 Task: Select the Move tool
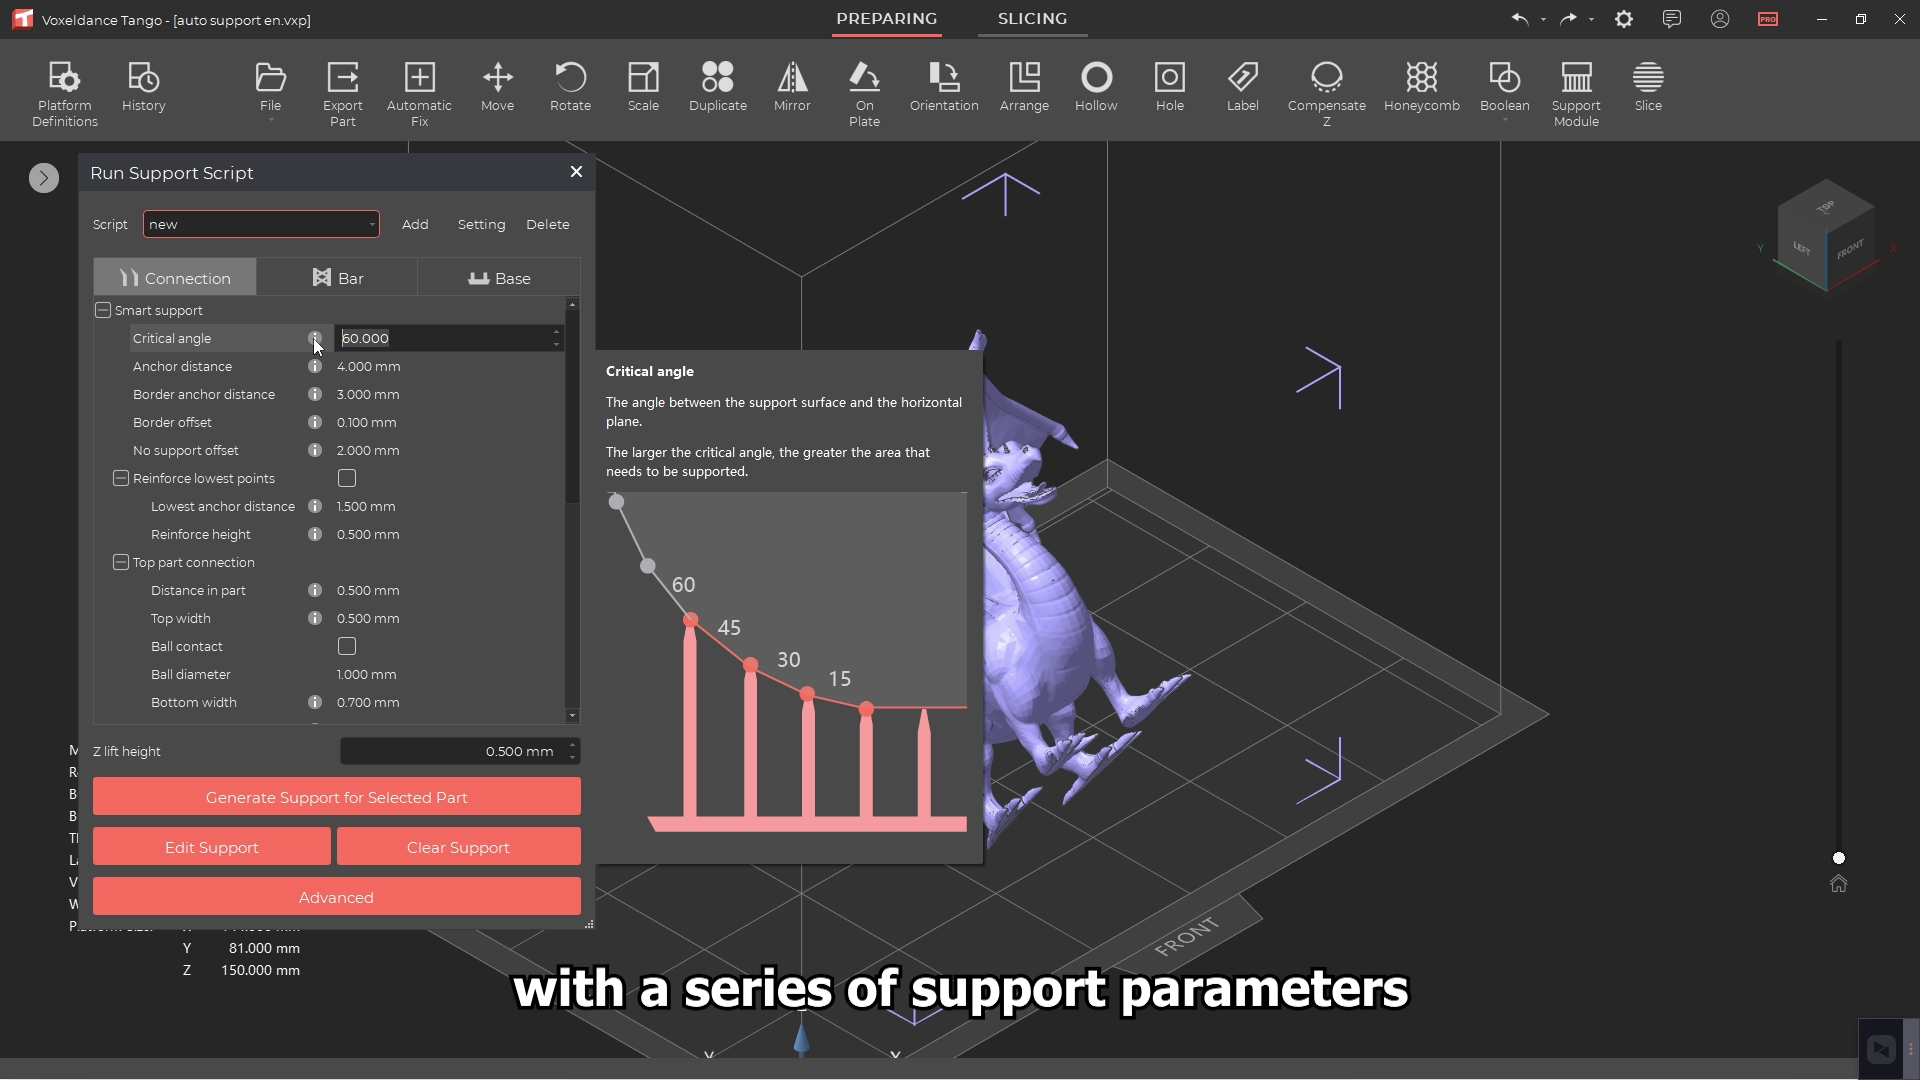point(497,87)
